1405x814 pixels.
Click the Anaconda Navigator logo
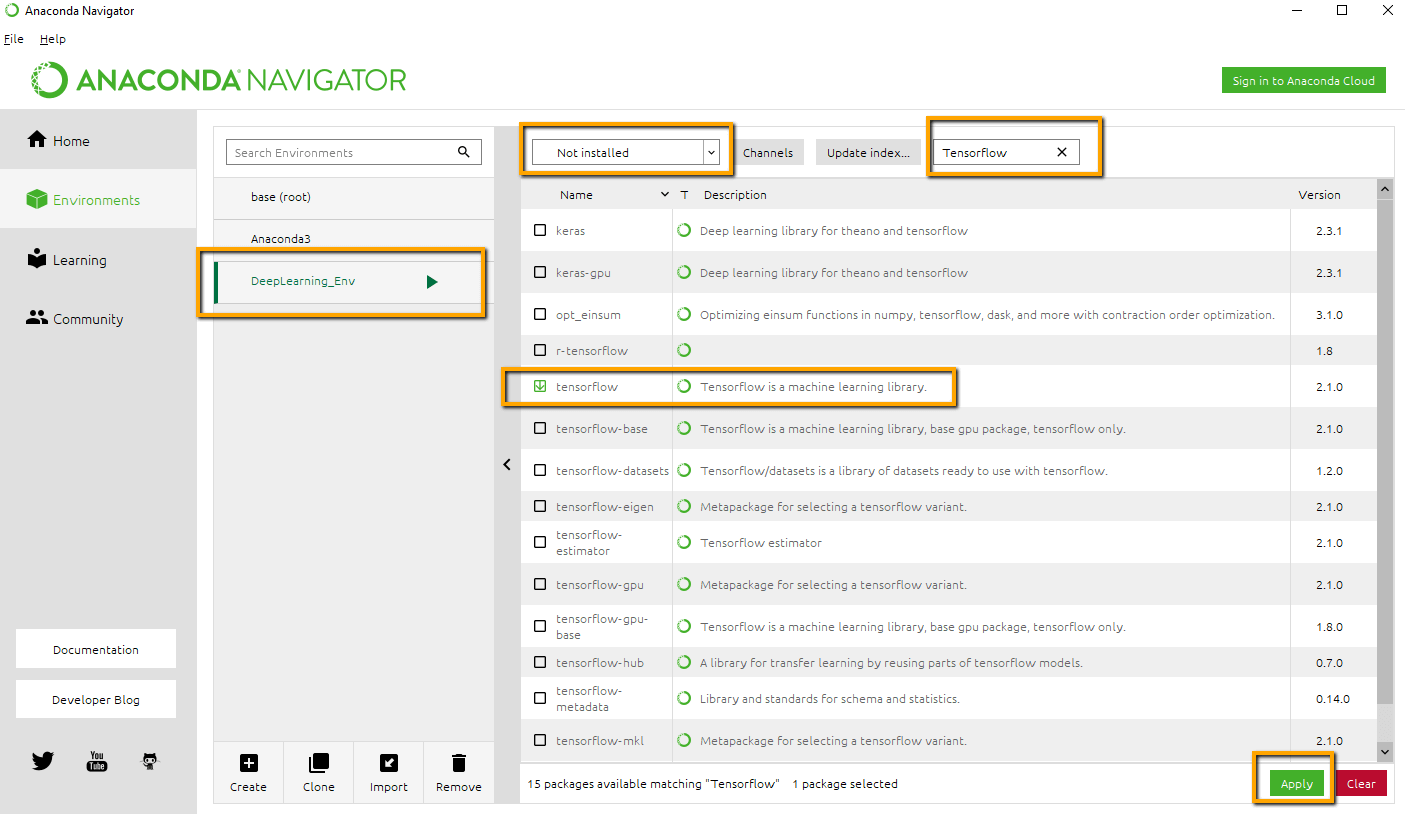[x=219, y=80]
